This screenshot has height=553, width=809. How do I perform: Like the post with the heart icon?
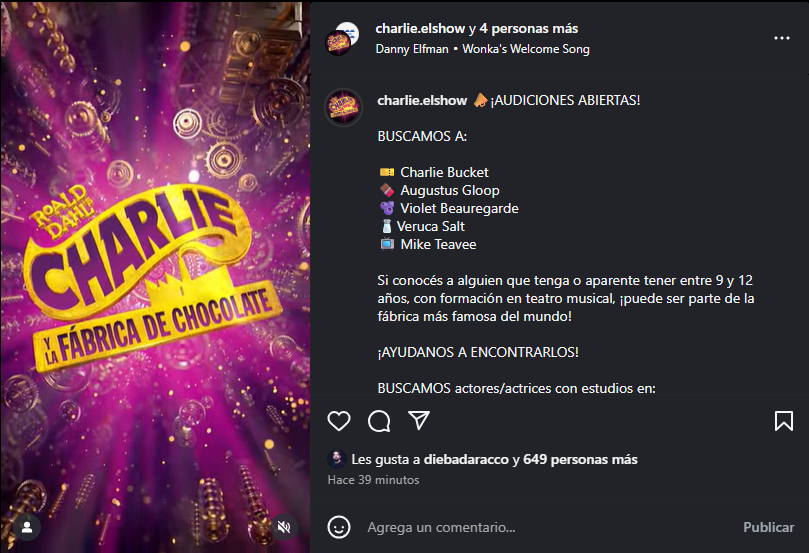tap(339, 421)
